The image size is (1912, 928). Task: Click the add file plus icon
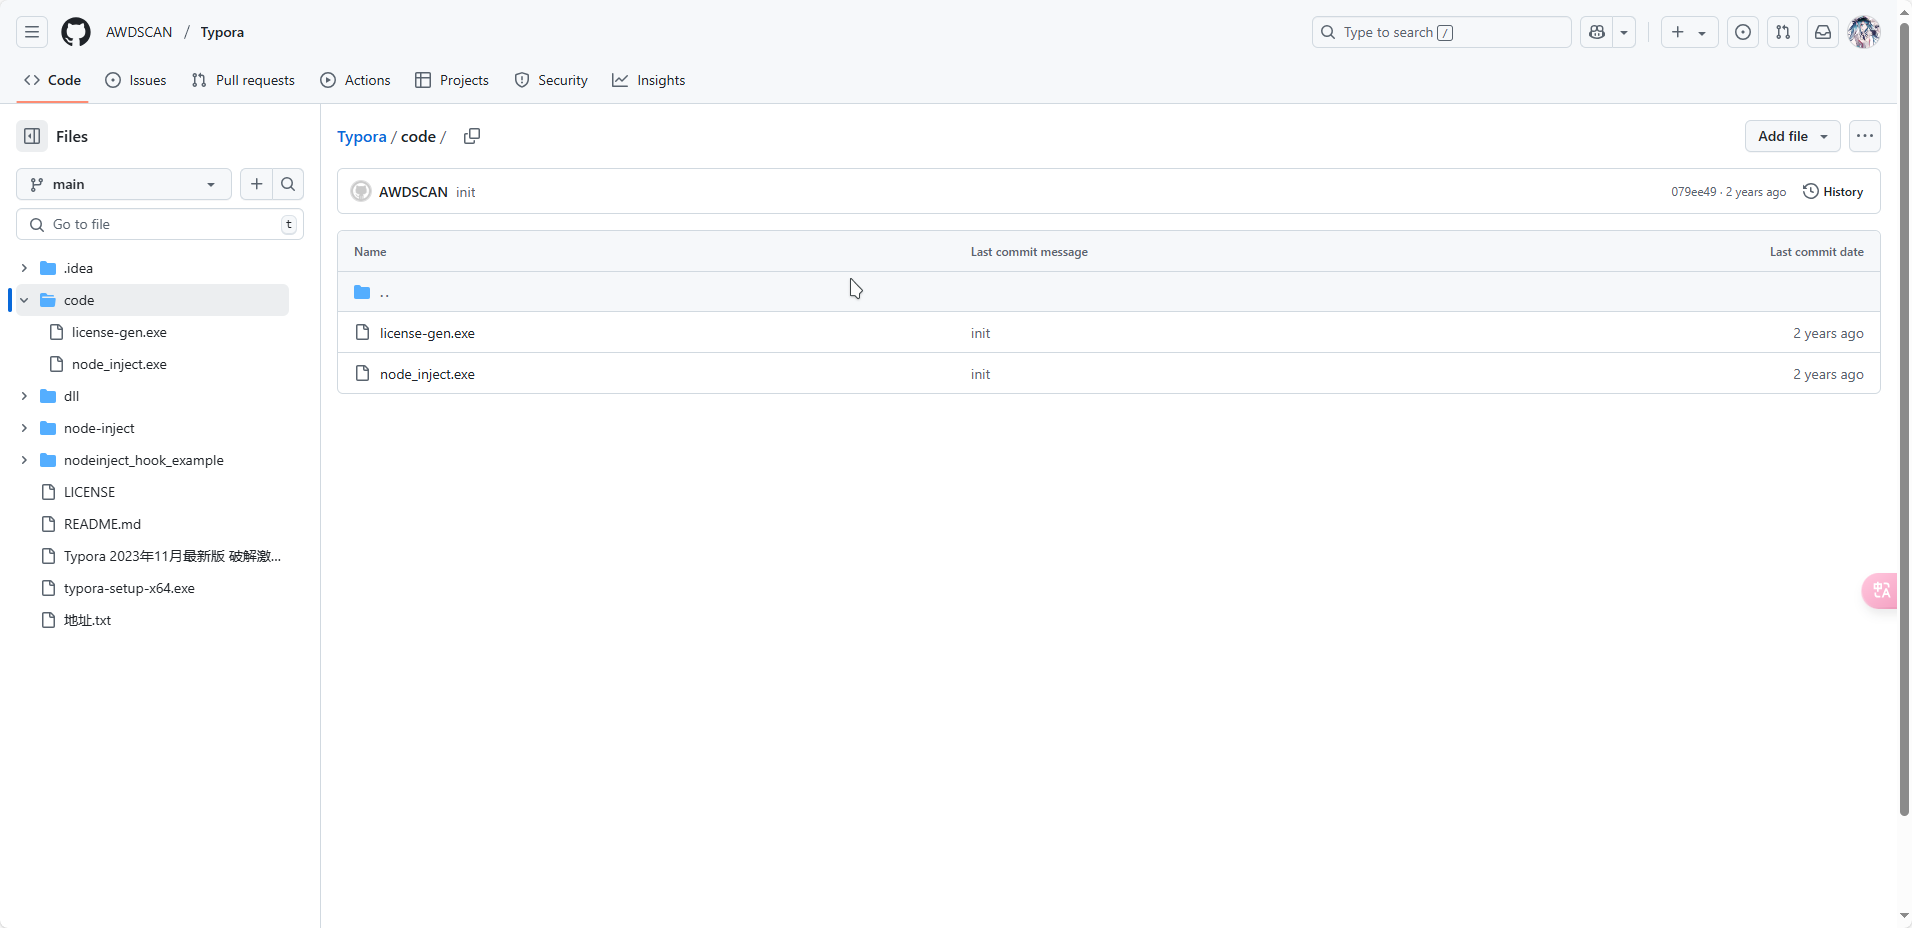[x=257, y=184]
